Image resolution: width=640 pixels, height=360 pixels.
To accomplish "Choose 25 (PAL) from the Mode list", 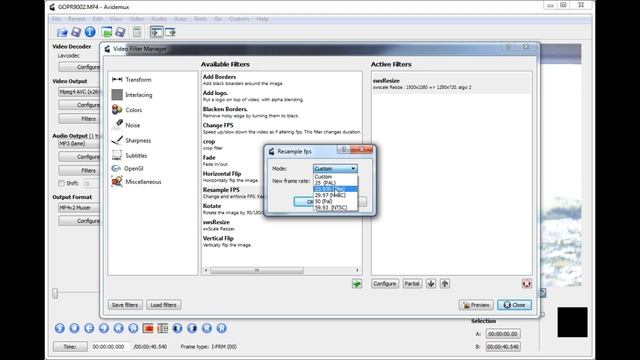I will [x=335, y=183].
